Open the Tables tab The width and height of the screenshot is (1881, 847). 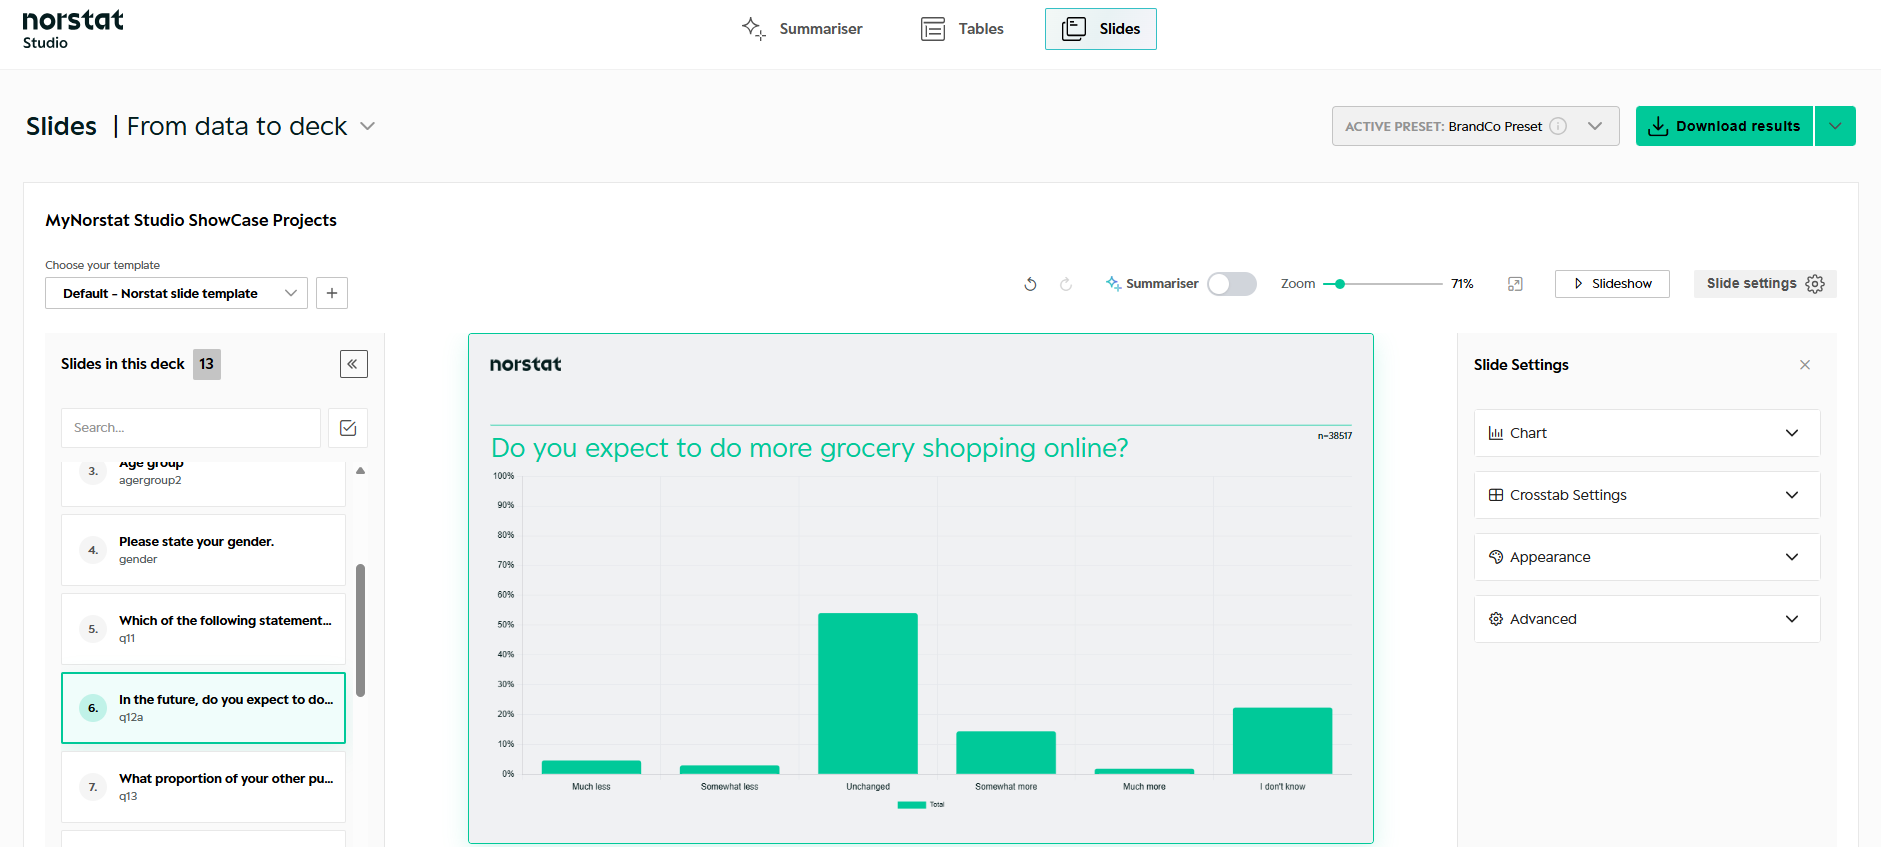pos(962,29)
